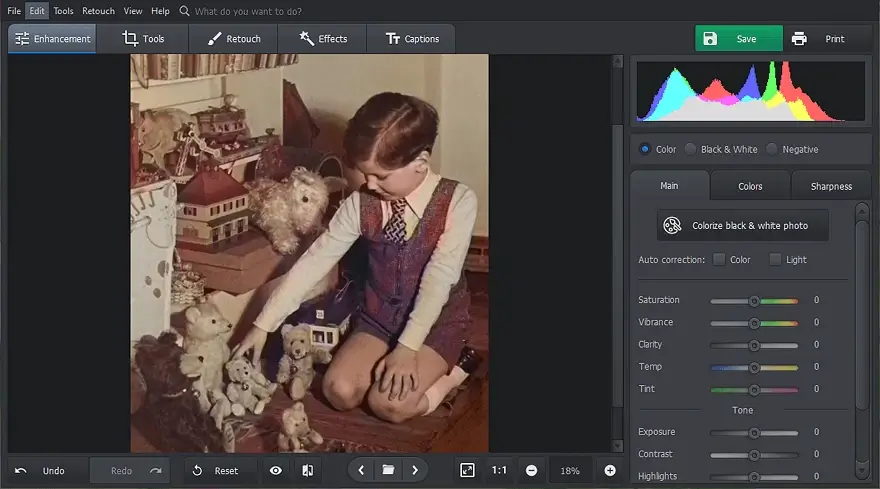Open the folder browse icon
Image resolution: width=880 pixels, height=489 pixels.
[388, 470]
